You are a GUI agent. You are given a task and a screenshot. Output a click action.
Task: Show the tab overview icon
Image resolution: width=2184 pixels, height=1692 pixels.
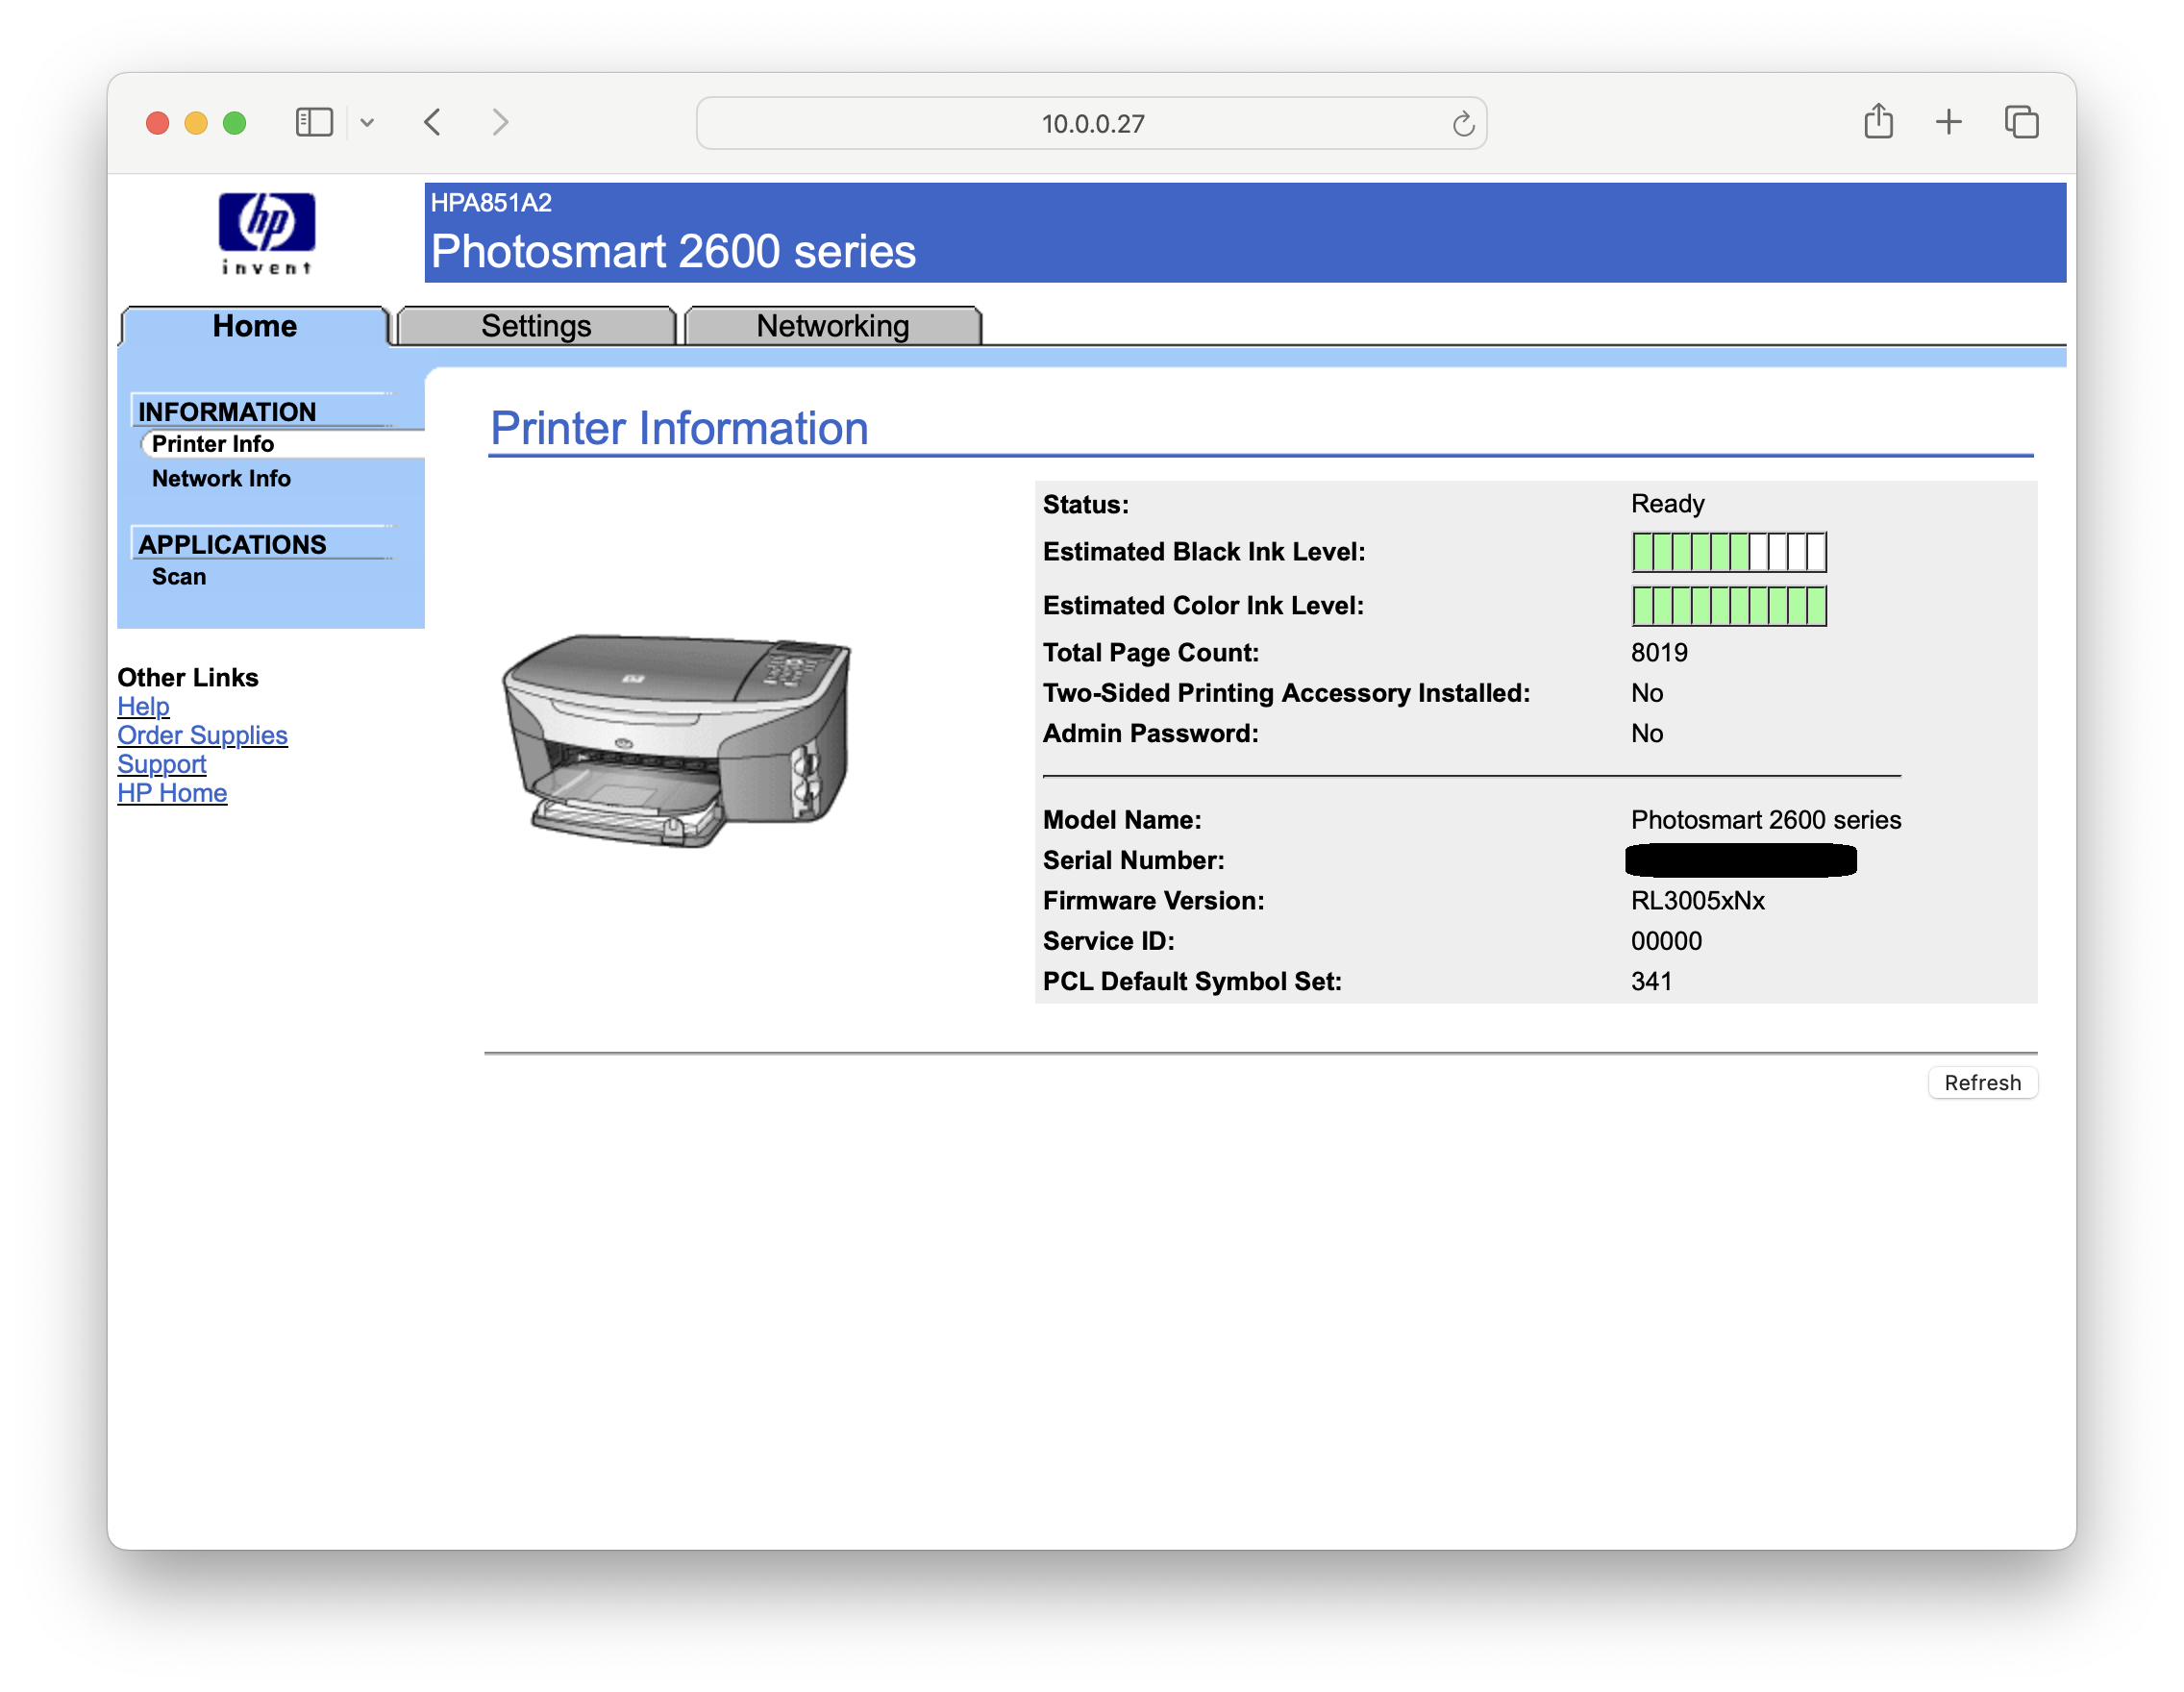2021,123
